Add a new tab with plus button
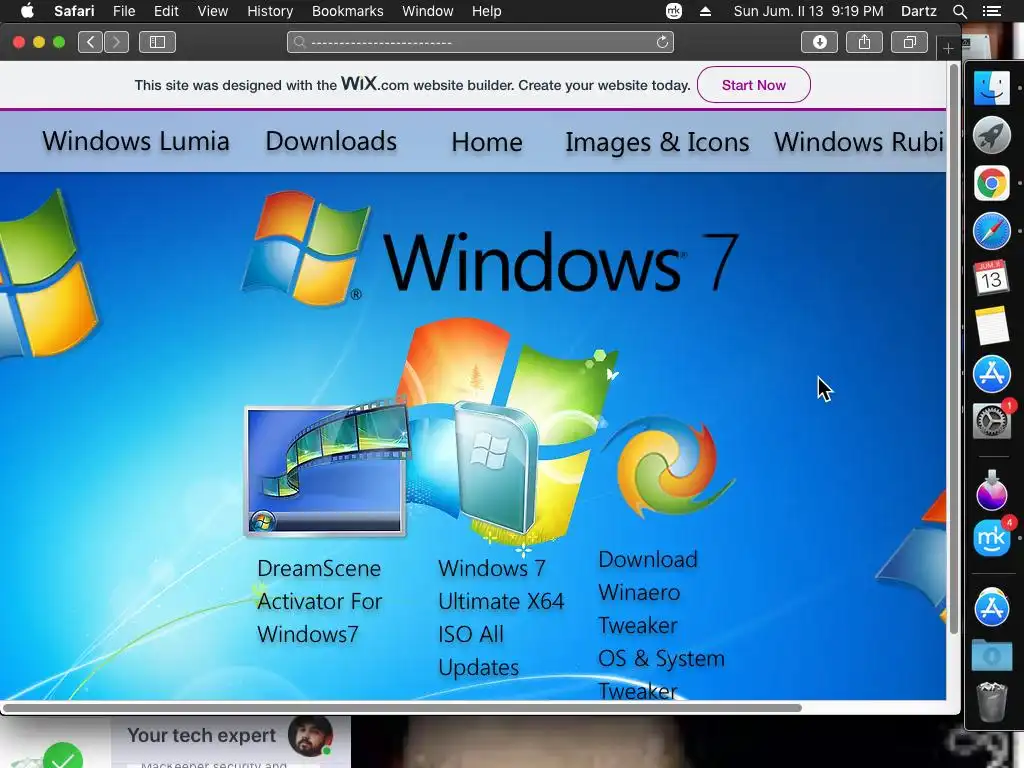This screenshot has width=1024, height=768. pyautogui.click(x=948, y=48)
